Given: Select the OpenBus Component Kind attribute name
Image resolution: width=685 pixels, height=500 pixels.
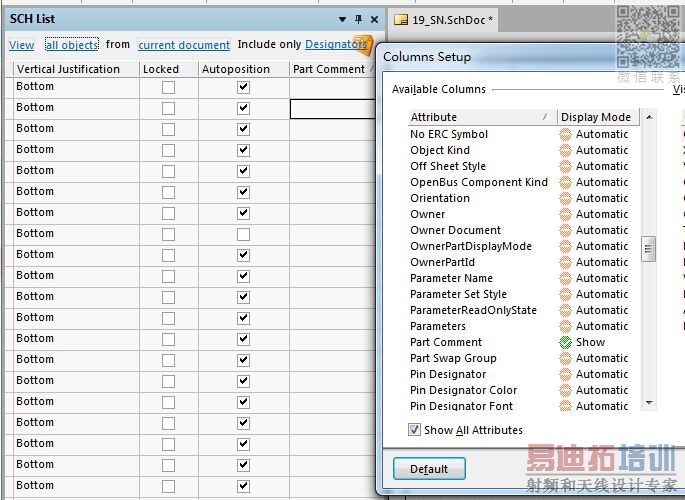Looking at the screenshot, I should (x=478, y=182).
